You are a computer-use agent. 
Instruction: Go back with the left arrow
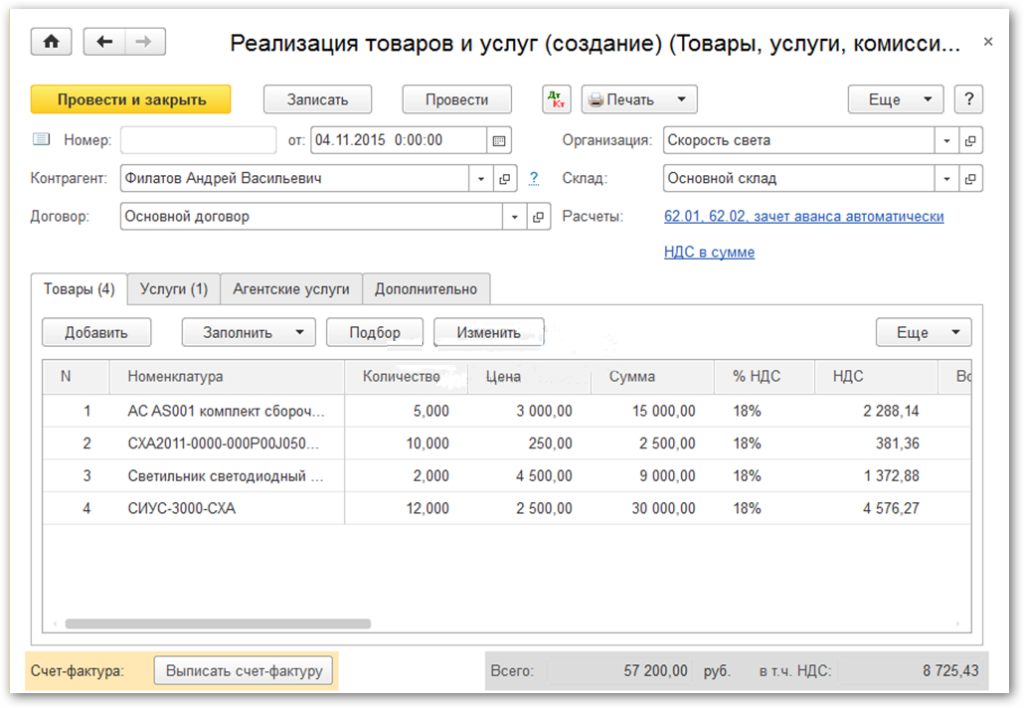pos(105,41)
